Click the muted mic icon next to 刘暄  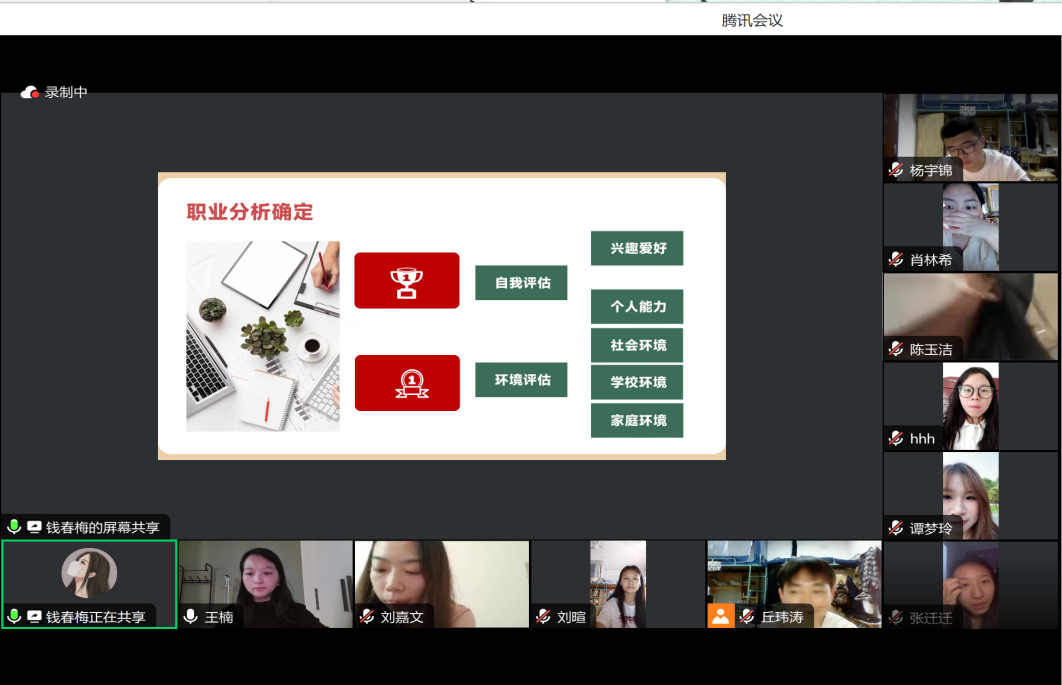point(543,617)
